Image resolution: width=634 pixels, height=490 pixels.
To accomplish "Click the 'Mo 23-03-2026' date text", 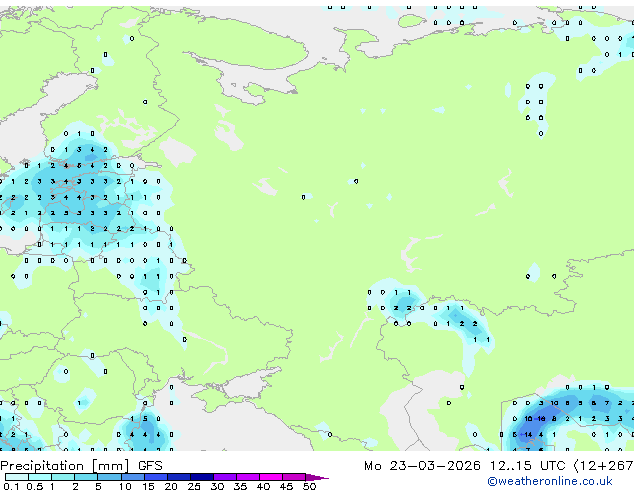I will point(422,466).
